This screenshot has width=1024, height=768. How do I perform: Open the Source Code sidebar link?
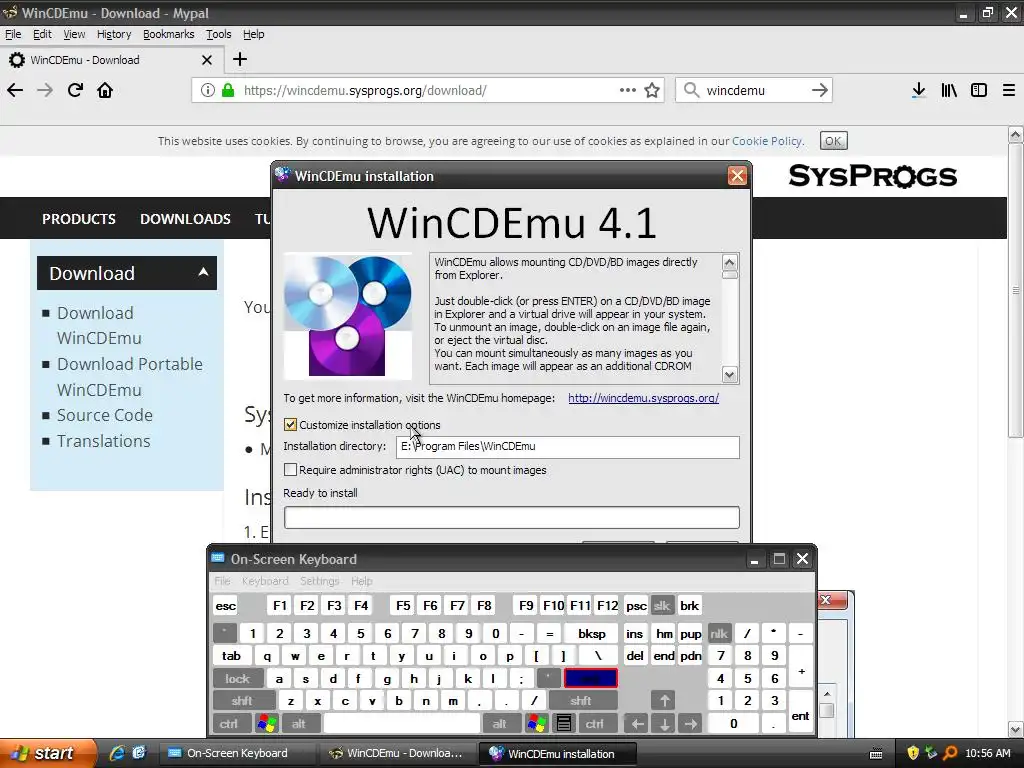click(x=104, y=415)
